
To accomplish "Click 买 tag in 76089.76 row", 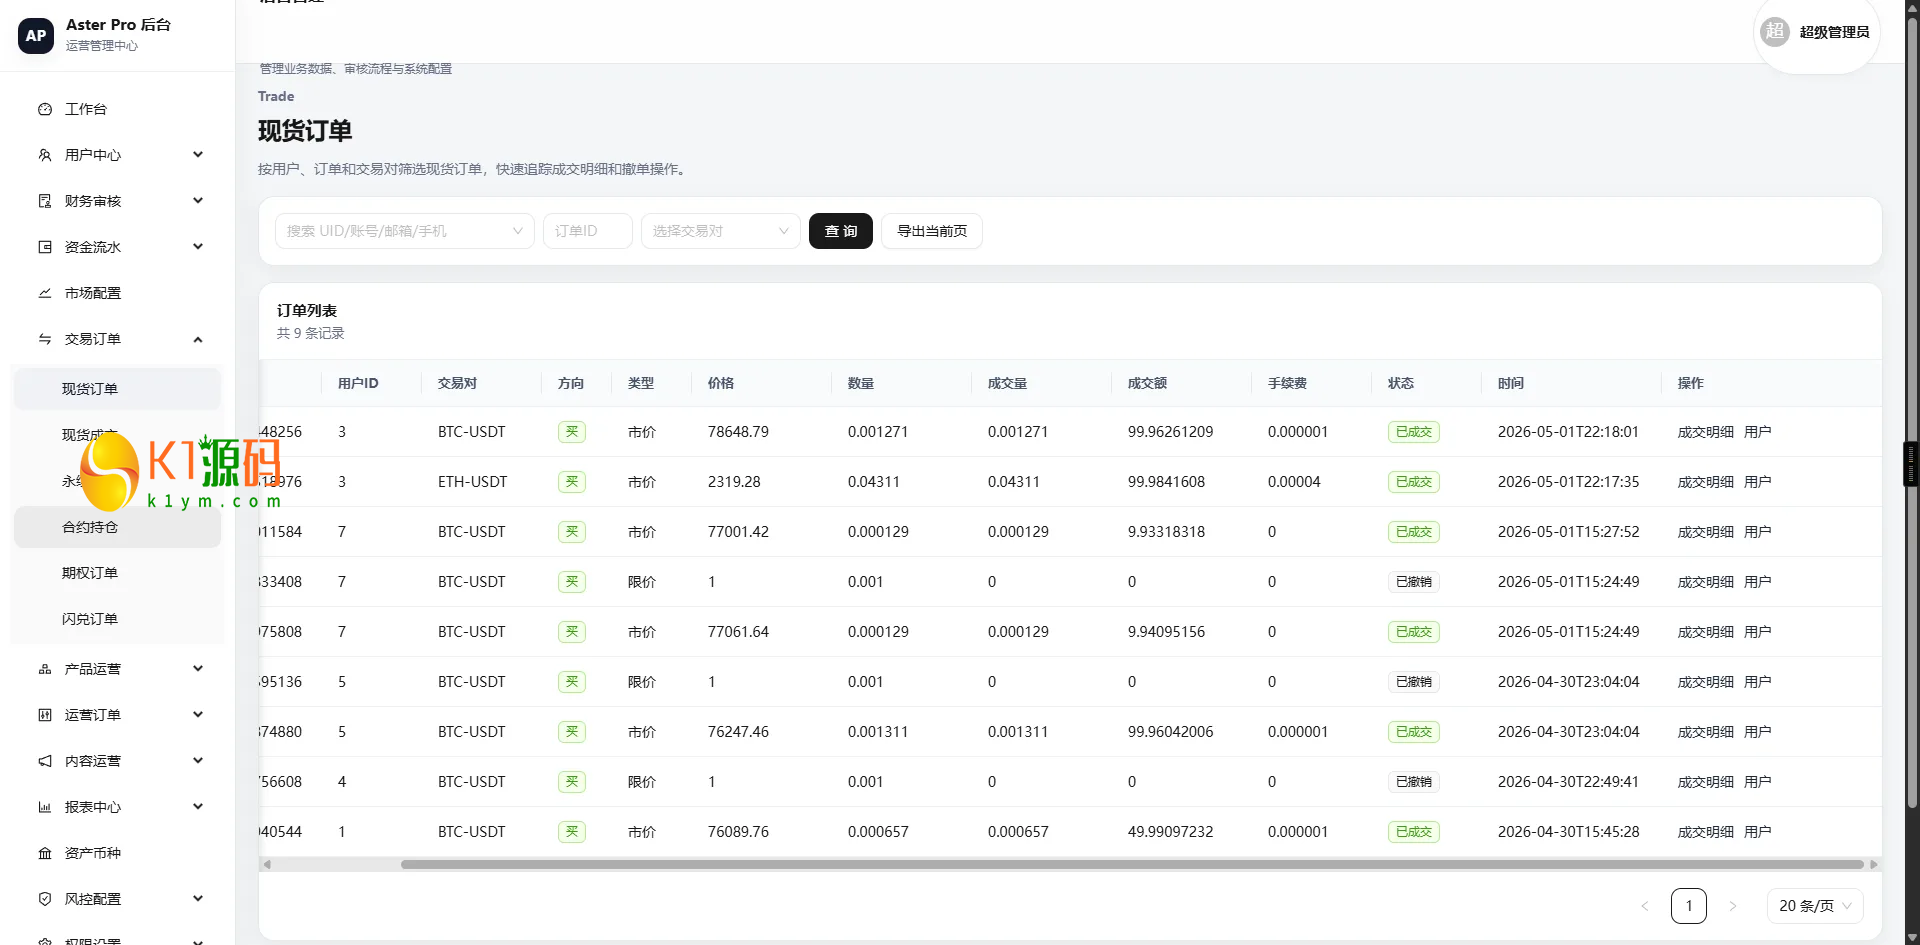I will [x=572, y=832].
